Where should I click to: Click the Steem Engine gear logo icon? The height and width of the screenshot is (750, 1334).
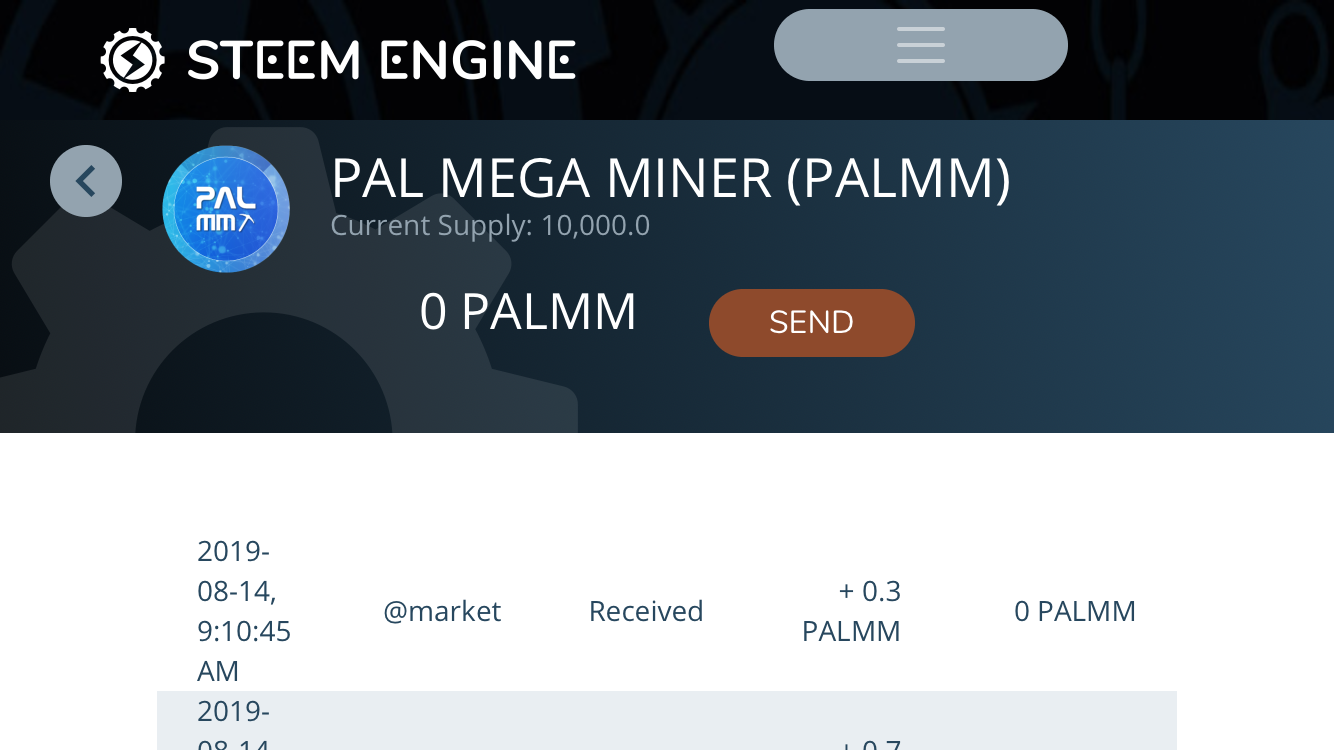click(132, 60)
